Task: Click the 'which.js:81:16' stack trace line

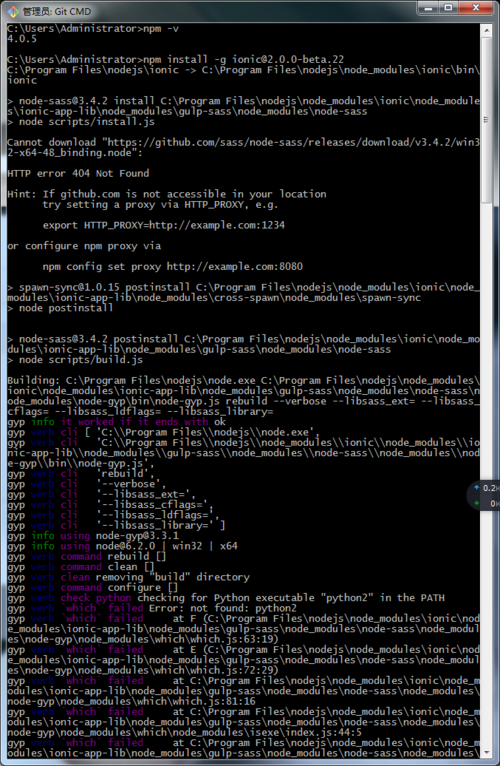Action: click(131, 702)
